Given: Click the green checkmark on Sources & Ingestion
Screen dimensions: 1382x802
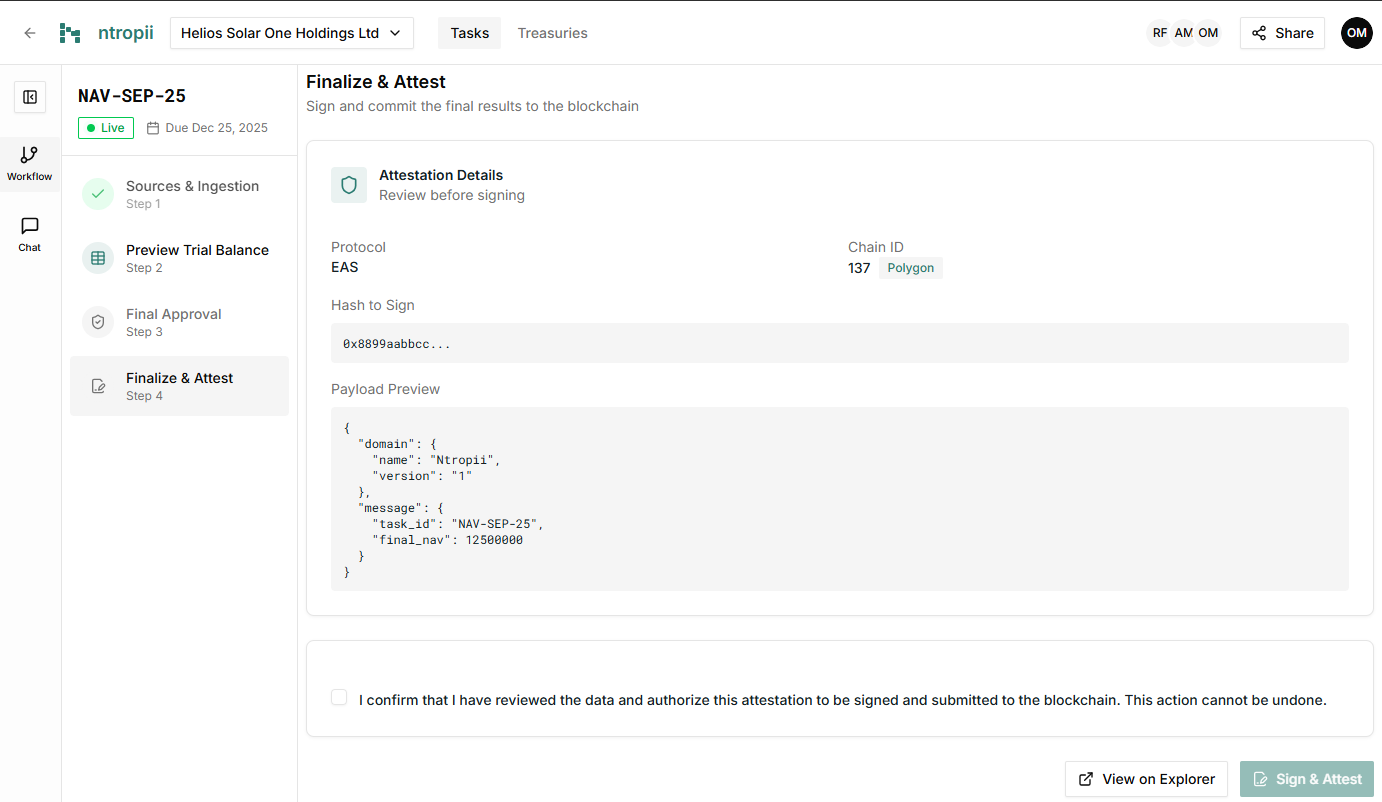Looking at the screenshot, I should 97,193.
